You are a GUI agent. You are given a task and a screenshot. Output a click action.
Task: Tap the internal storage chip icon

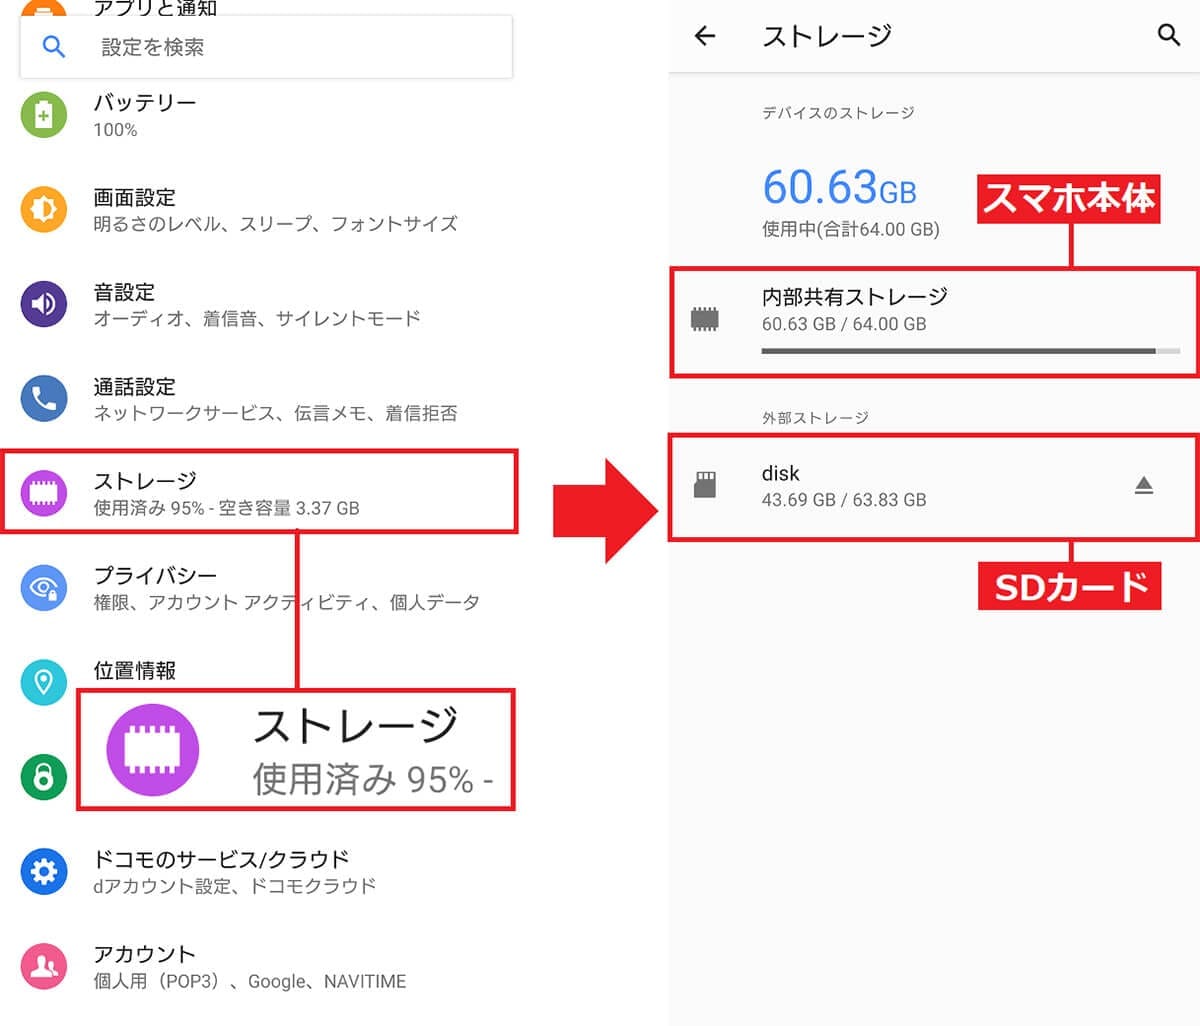click(705, 320)
